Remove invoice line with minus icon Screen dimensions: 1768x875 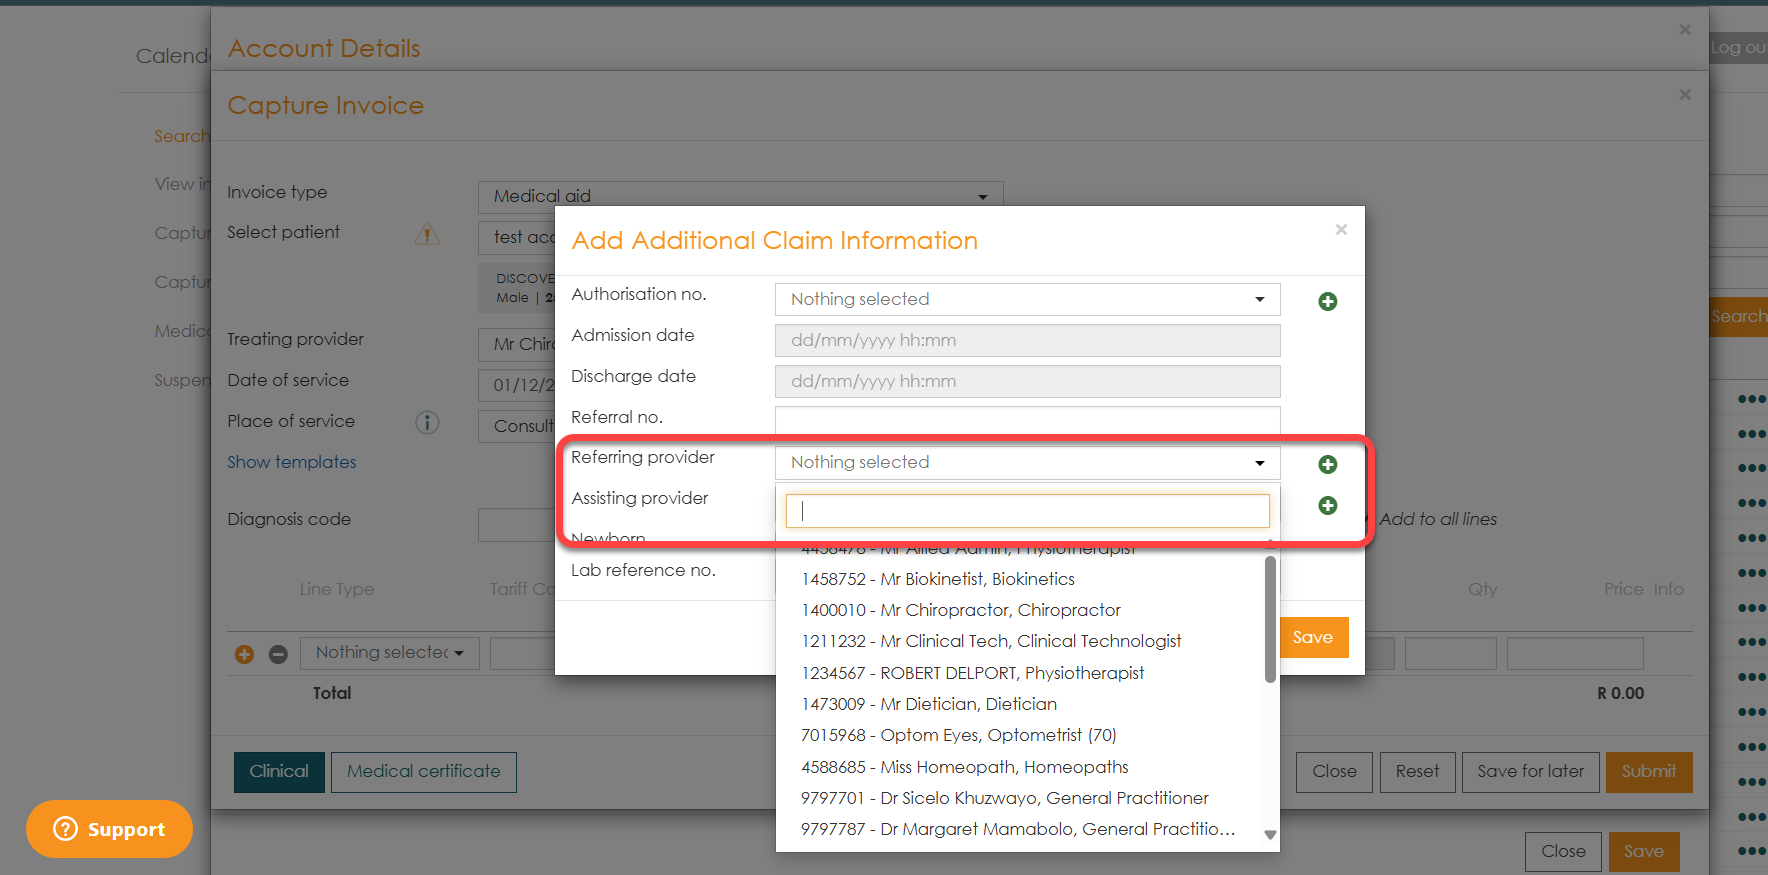tap(278, 654)
